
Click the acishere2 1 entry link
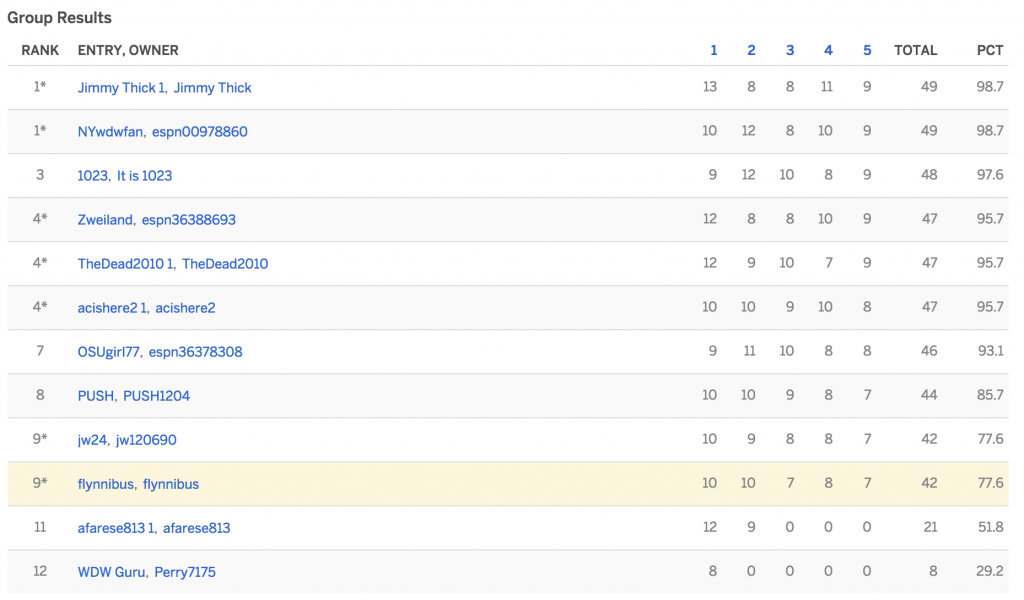click(x=113, y=308)
